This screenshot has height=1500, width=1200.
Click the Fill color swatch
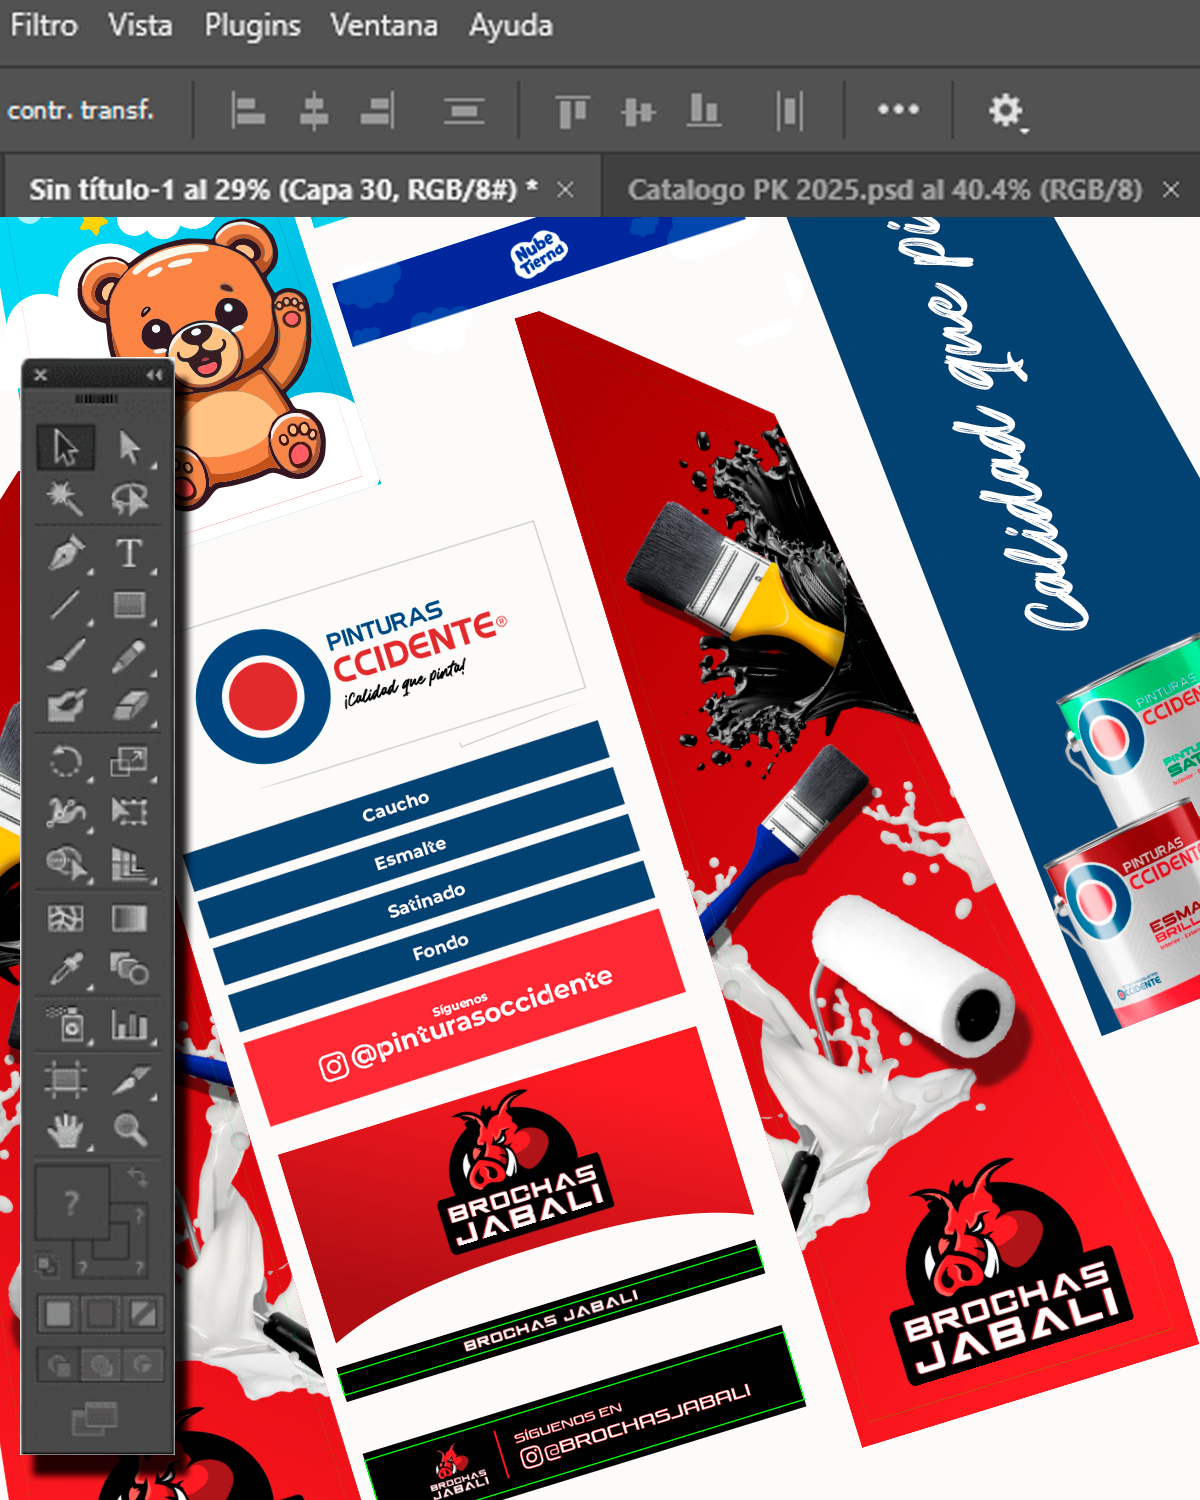coord(70,1202)
